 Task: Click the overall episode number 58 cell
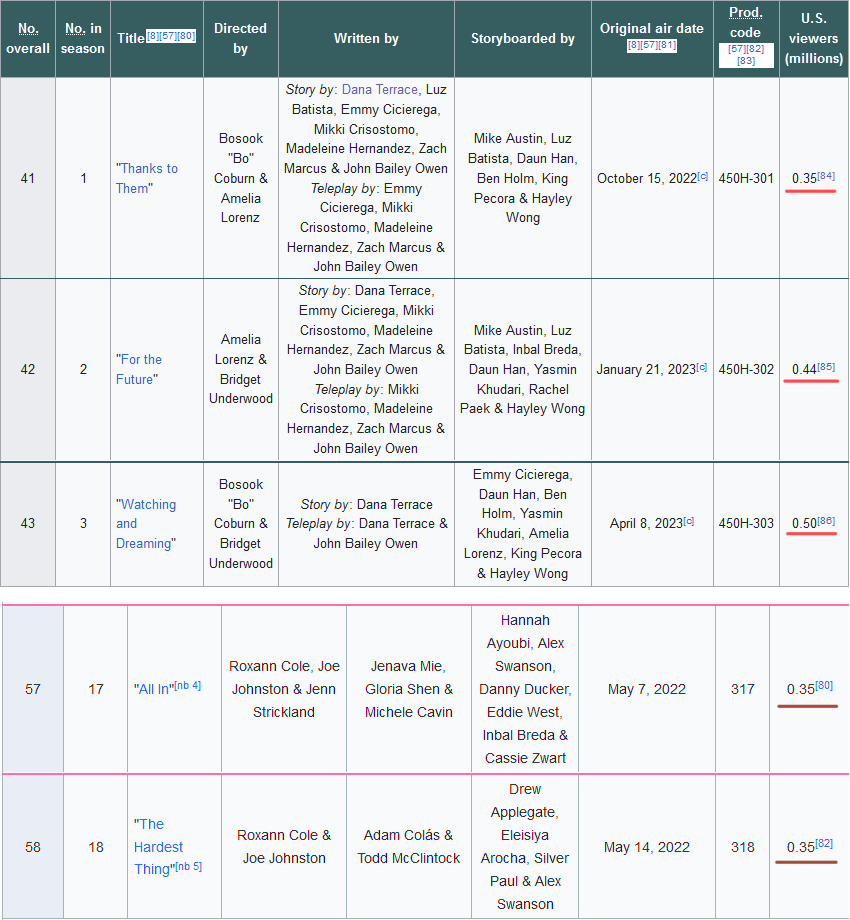(33, 847)
